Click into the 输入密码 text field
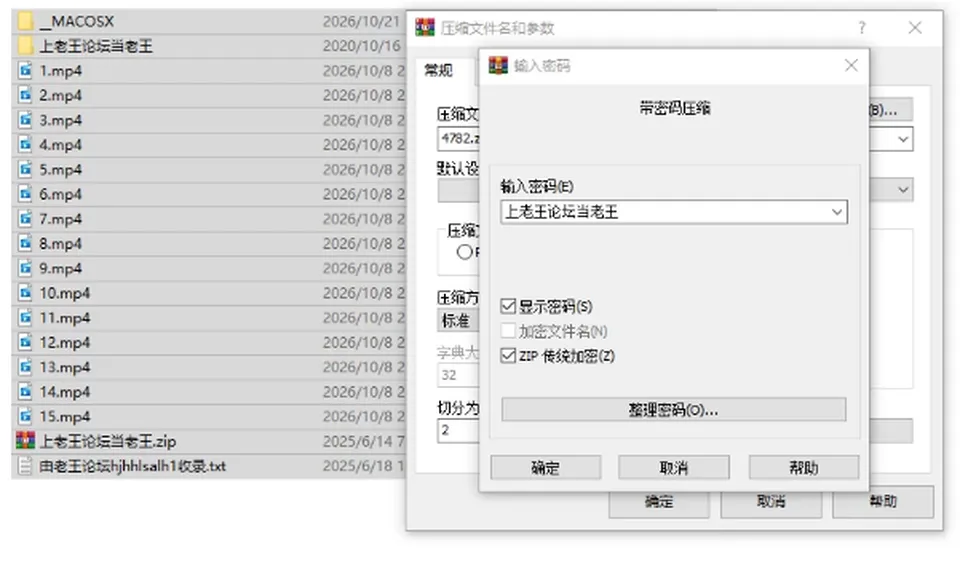The image size is (960, 581). coord(664,212)
